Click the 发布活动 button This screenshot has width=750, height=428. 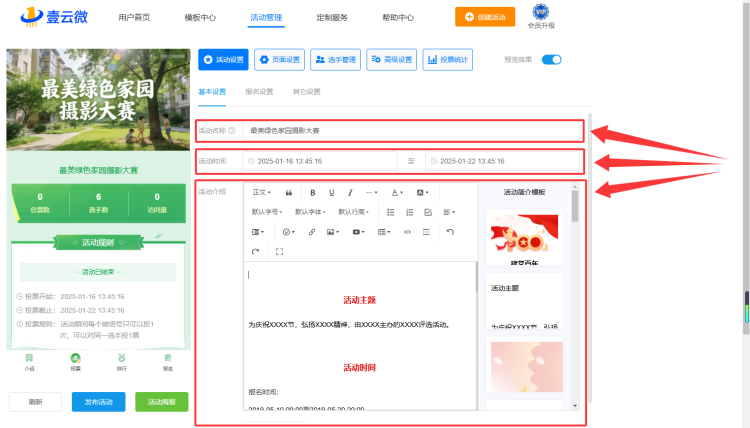coord(99,402)
